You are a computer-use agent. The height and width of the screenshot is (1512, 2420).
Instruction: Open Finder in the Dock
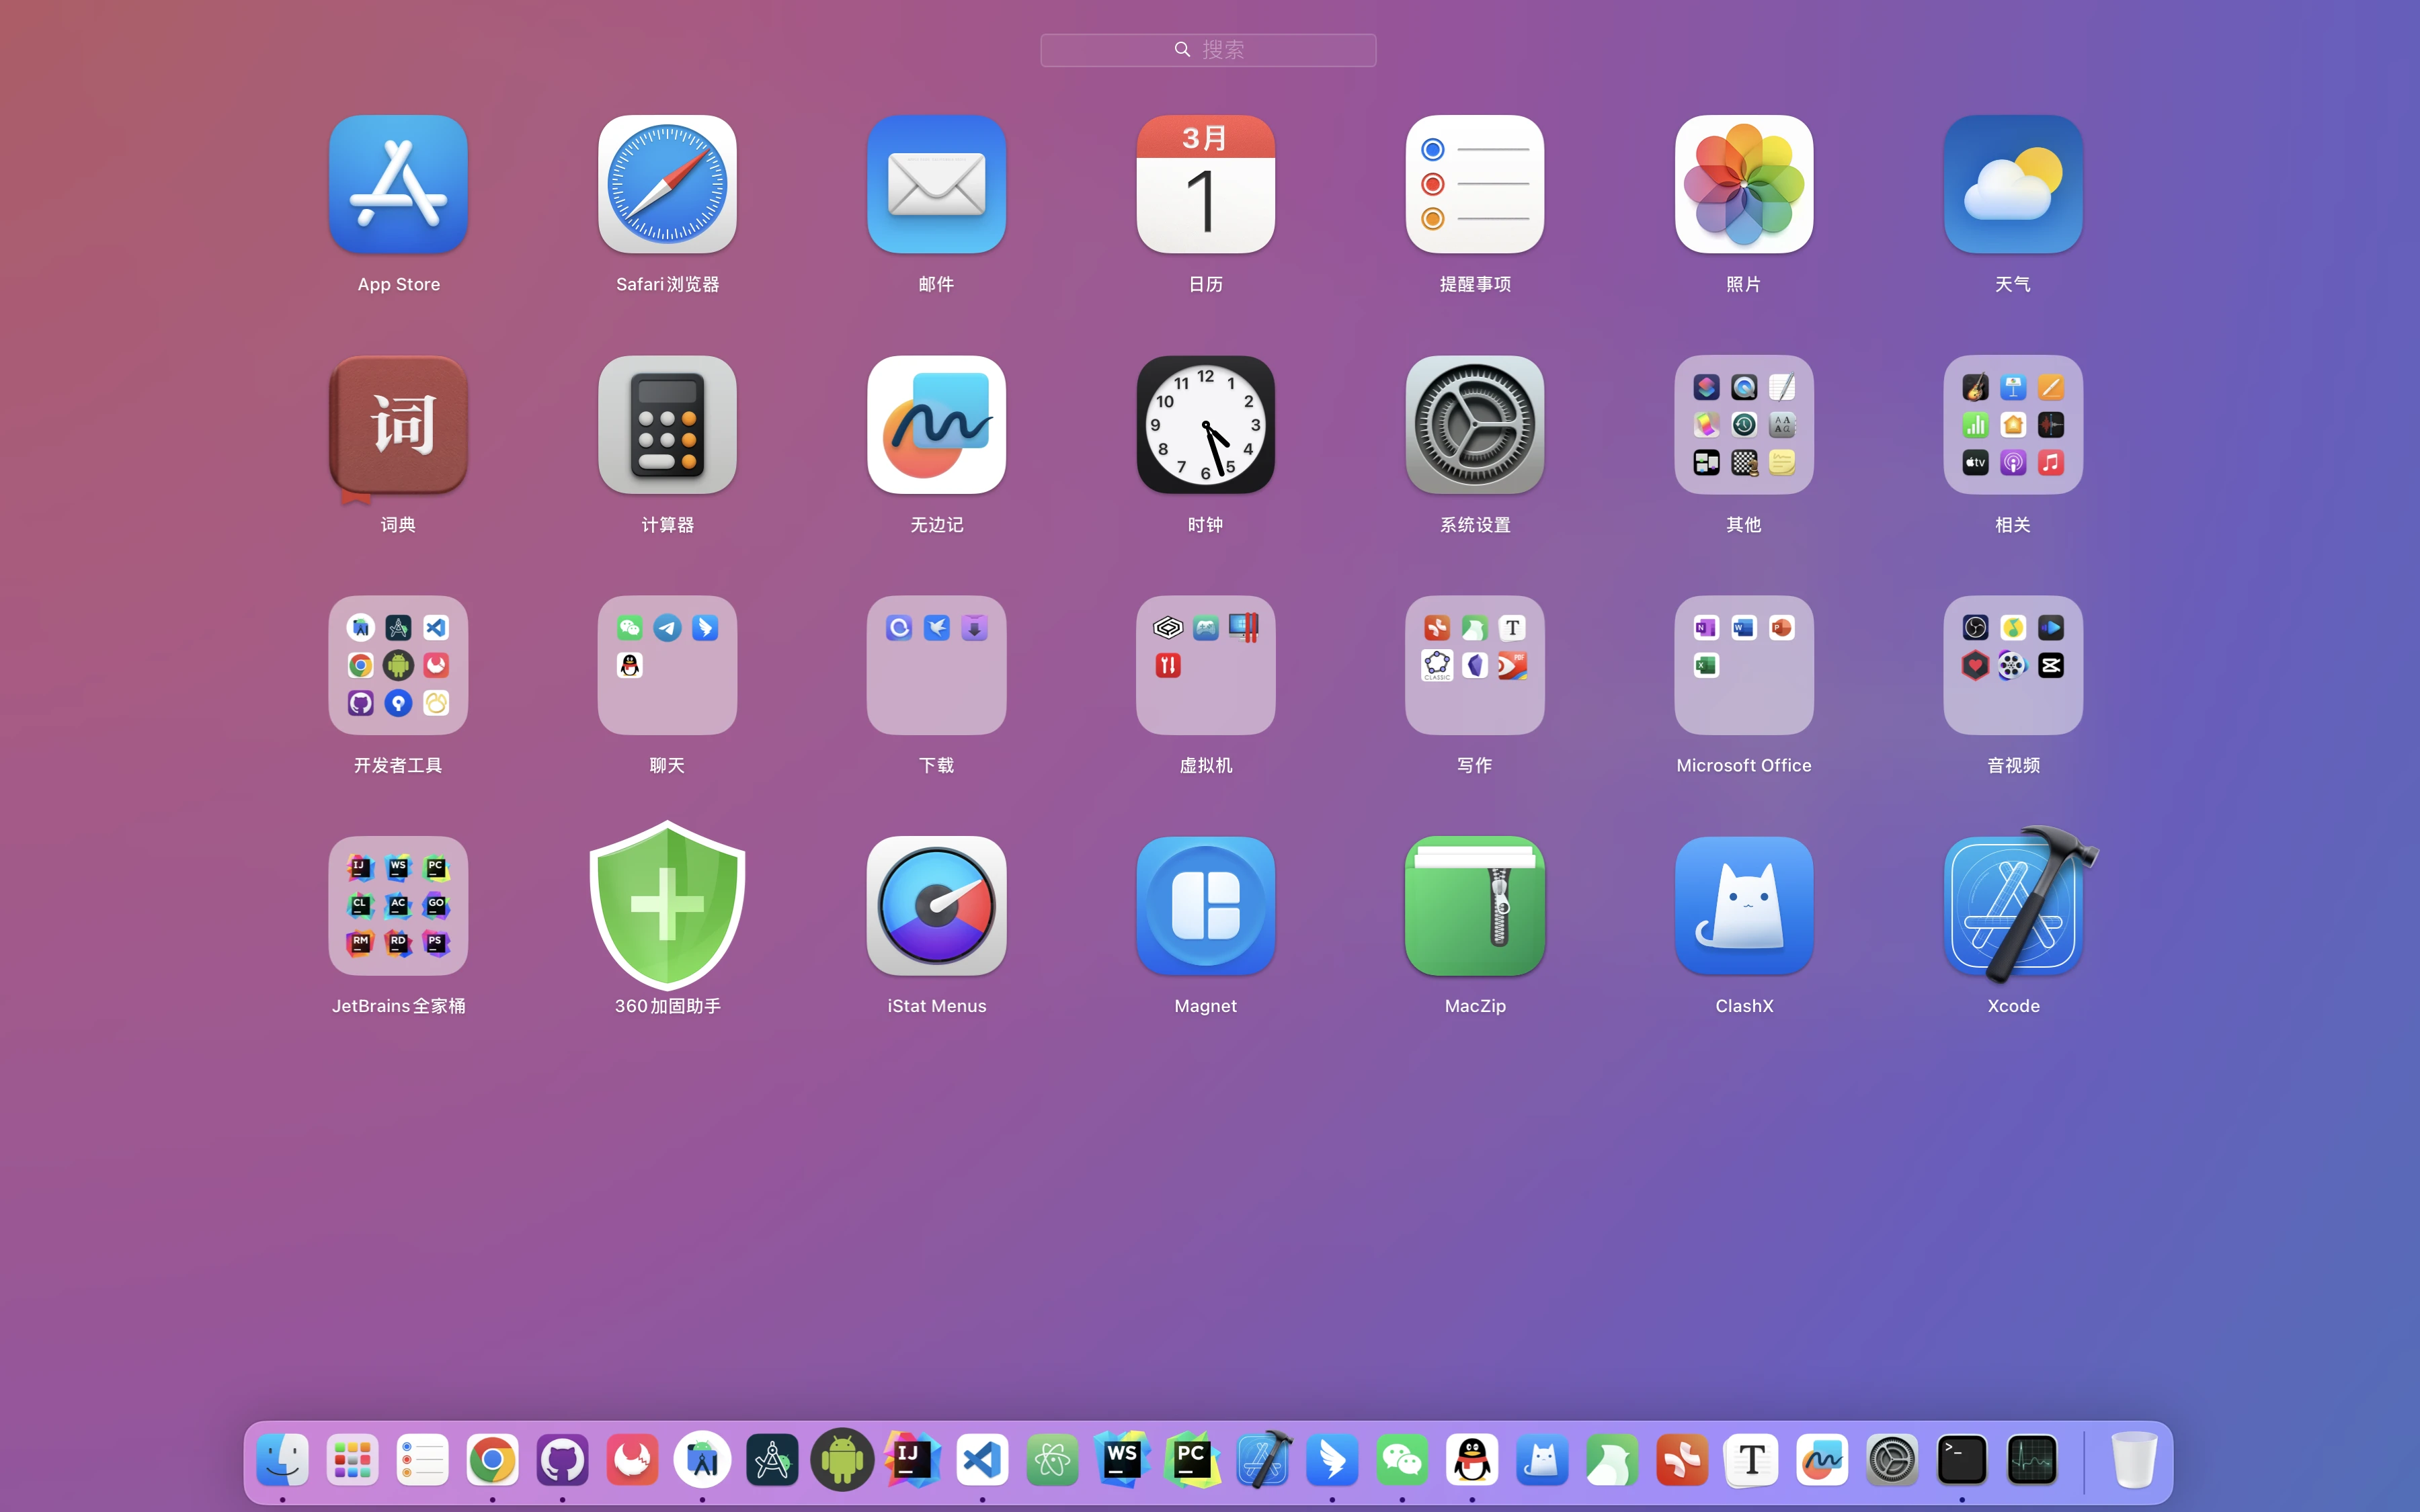tap(282, 1460)
